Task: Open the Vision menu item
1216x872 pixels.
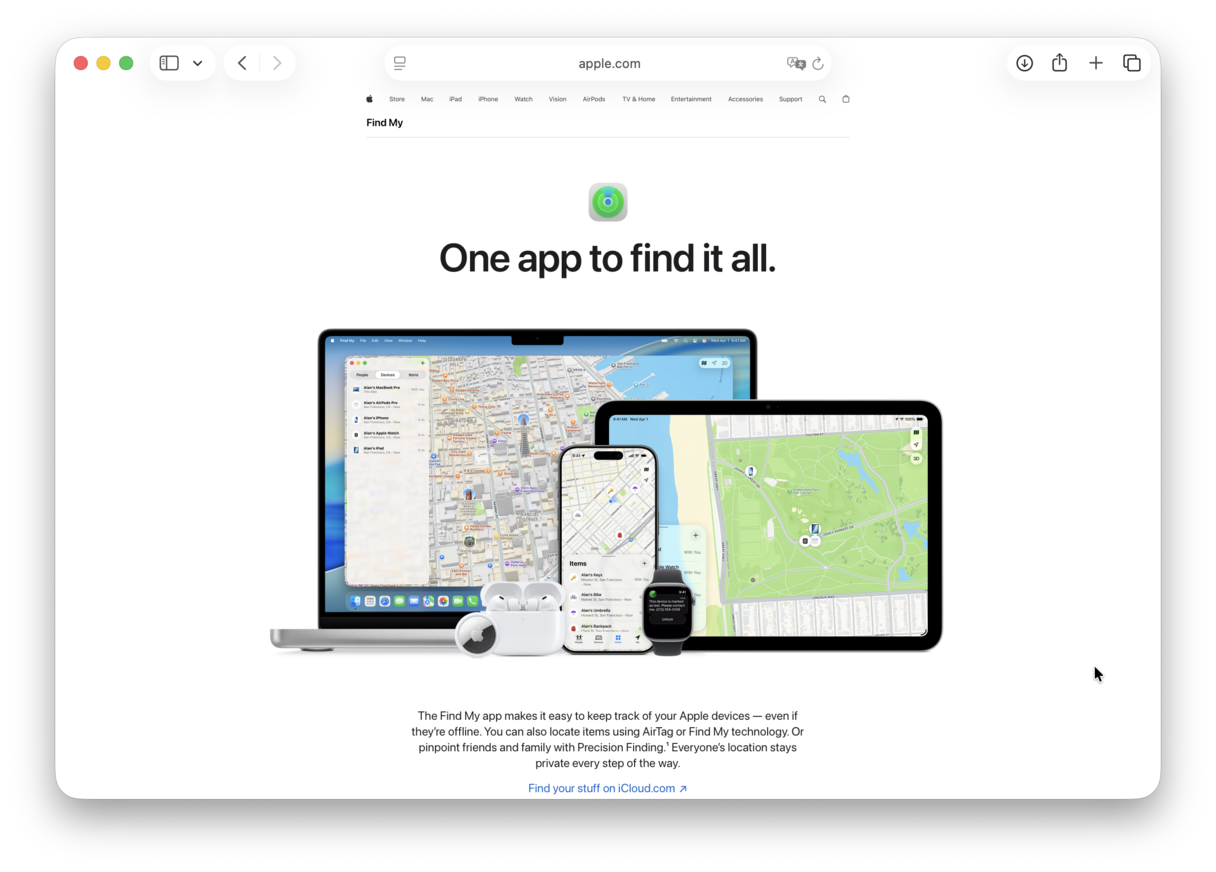Action: coord(558,99)
